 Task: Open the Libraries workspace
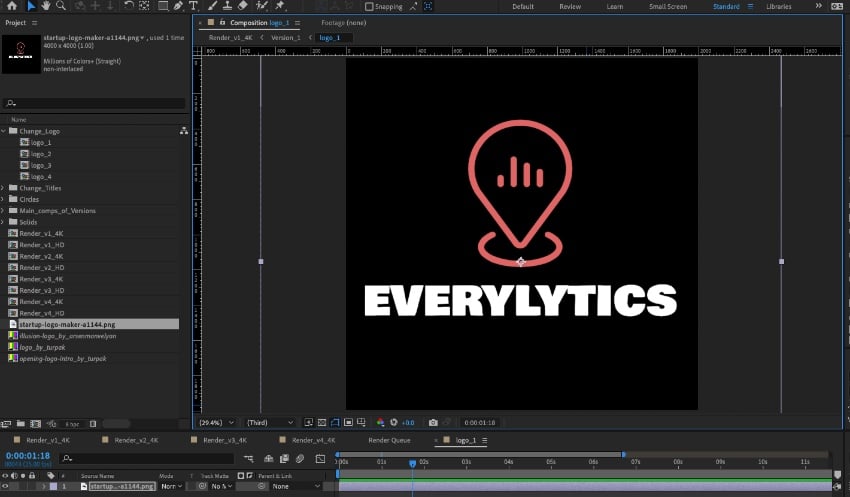(x=778, y=7)
